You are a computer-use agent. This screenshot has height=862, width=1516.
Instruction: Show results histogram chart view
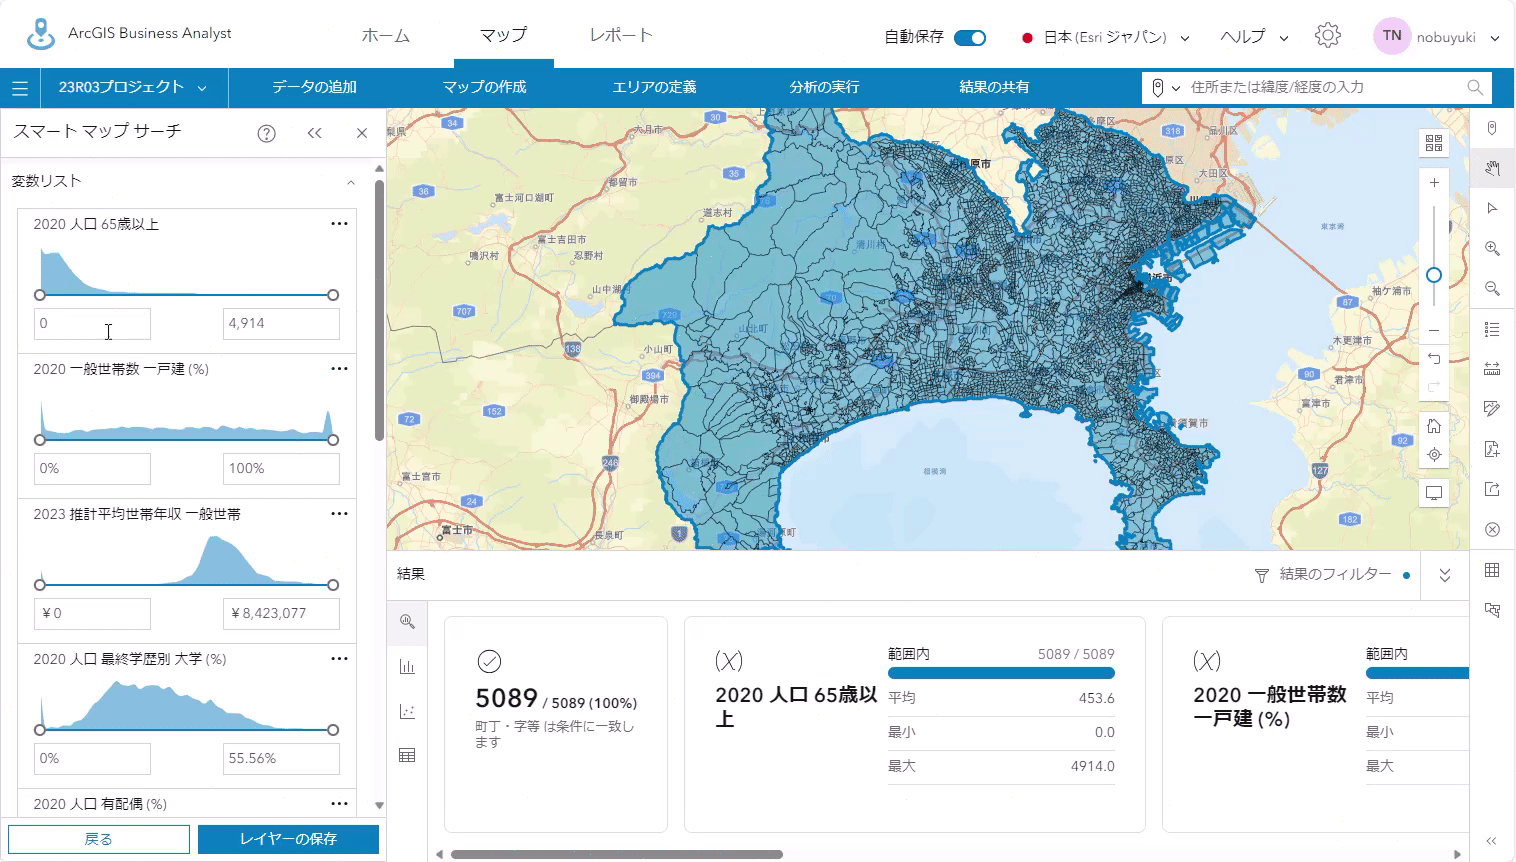coord(407,667)
